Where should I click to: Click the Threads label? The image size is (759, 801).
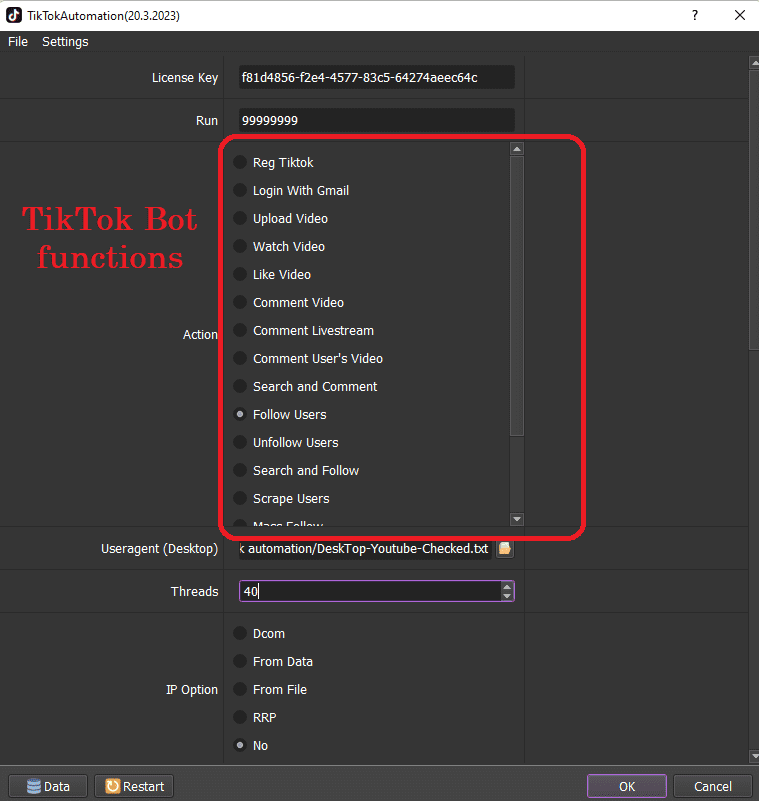coord(195,592)
